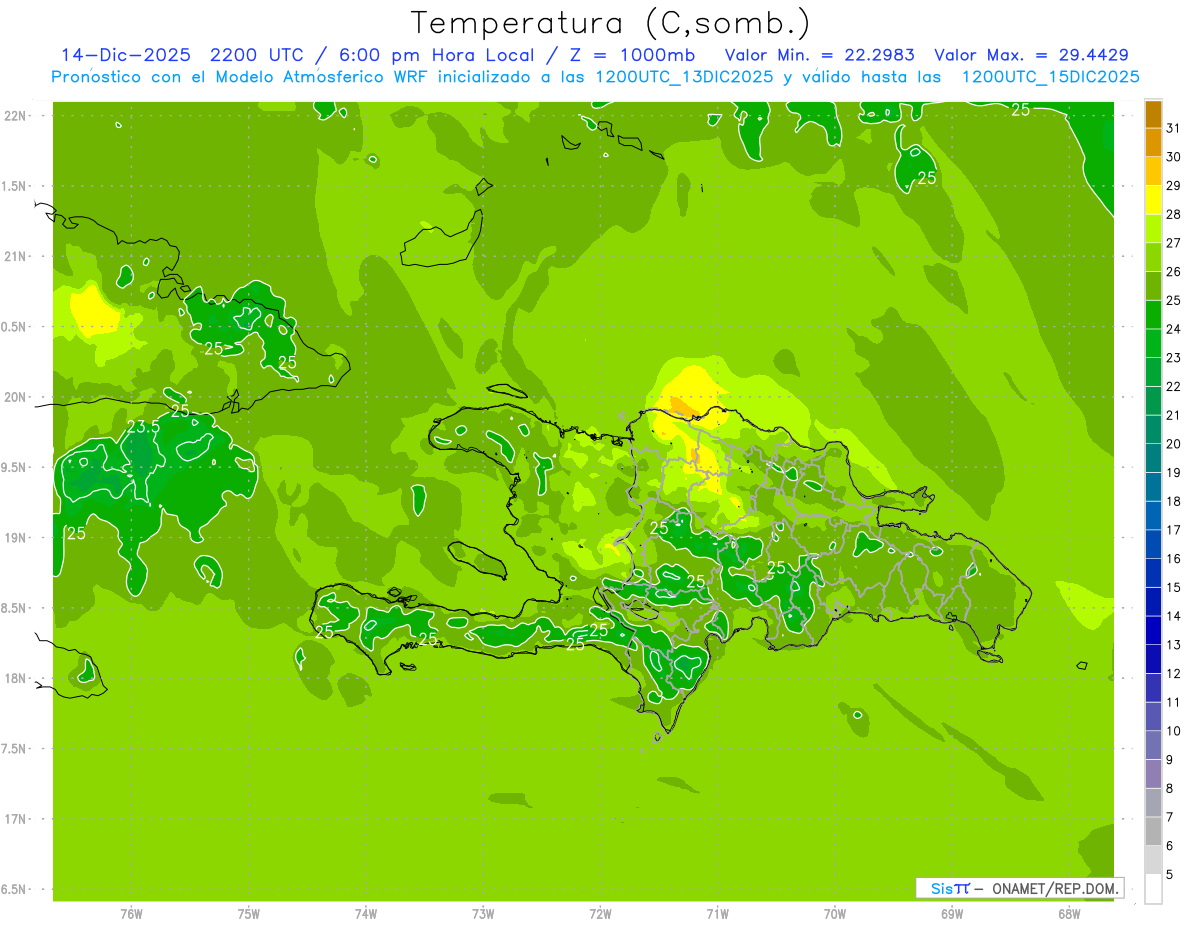
Task: Click the '1200UTC_15DIC2025' valid-until text
Action: [x=1050, y=77]
